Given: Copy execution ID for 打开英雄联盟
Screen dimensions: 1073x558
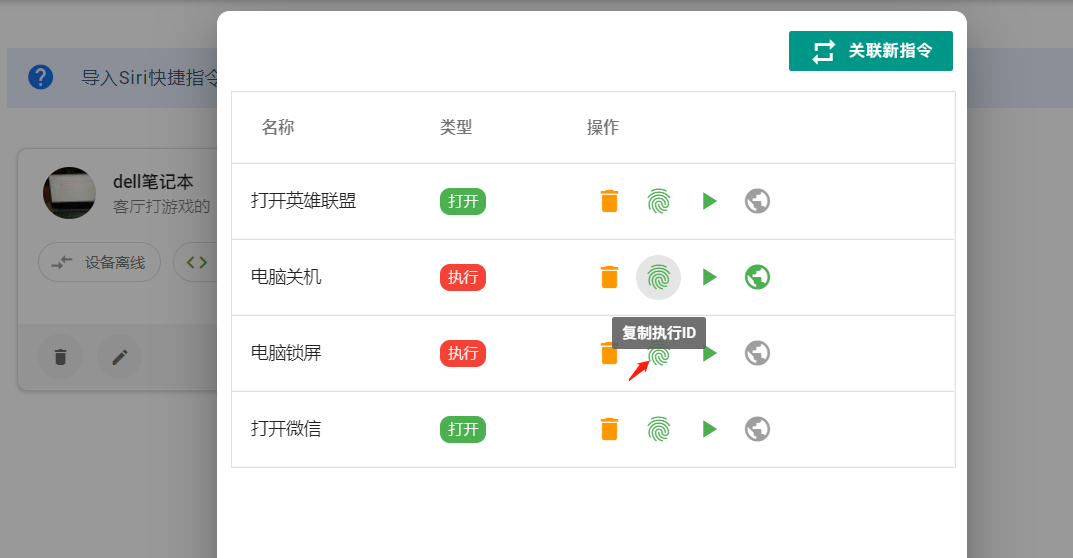Looking at the screenshot, I should (658, 201).
